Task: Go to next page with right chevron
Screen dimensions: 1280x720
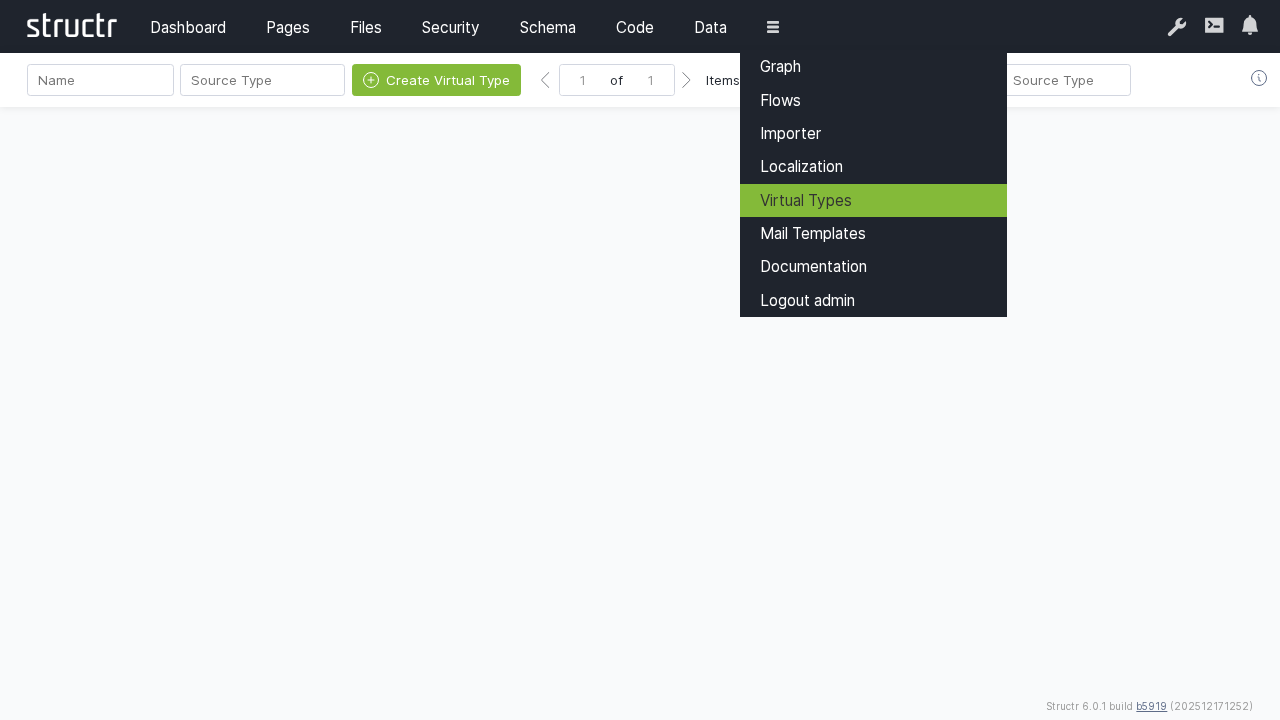Action: pyautogui.click(x=687, y=80)
